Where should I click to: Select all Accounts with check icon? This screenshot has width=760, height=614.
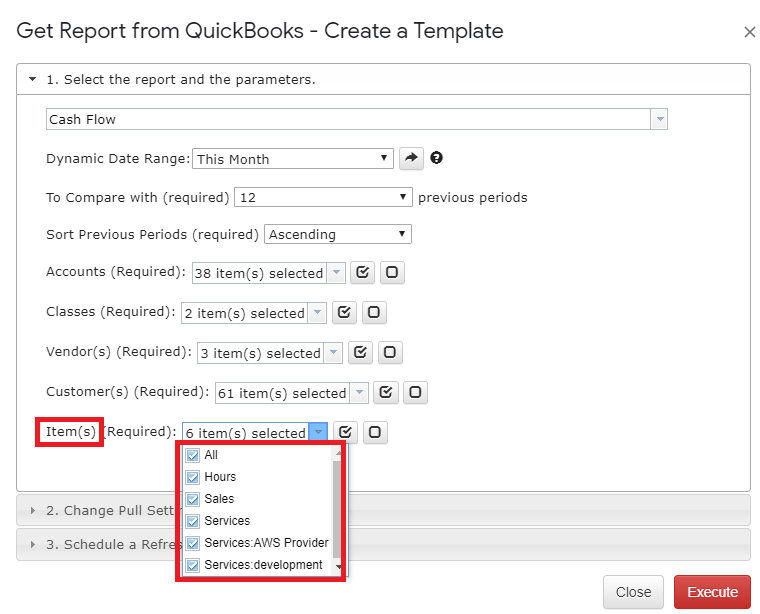point(363,272)
